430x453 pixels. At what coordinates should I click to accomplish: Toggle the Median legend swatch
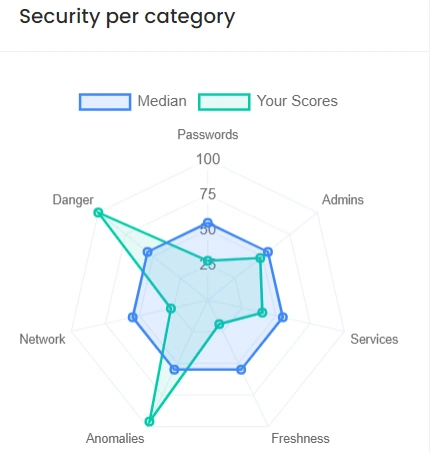point(105,102)
